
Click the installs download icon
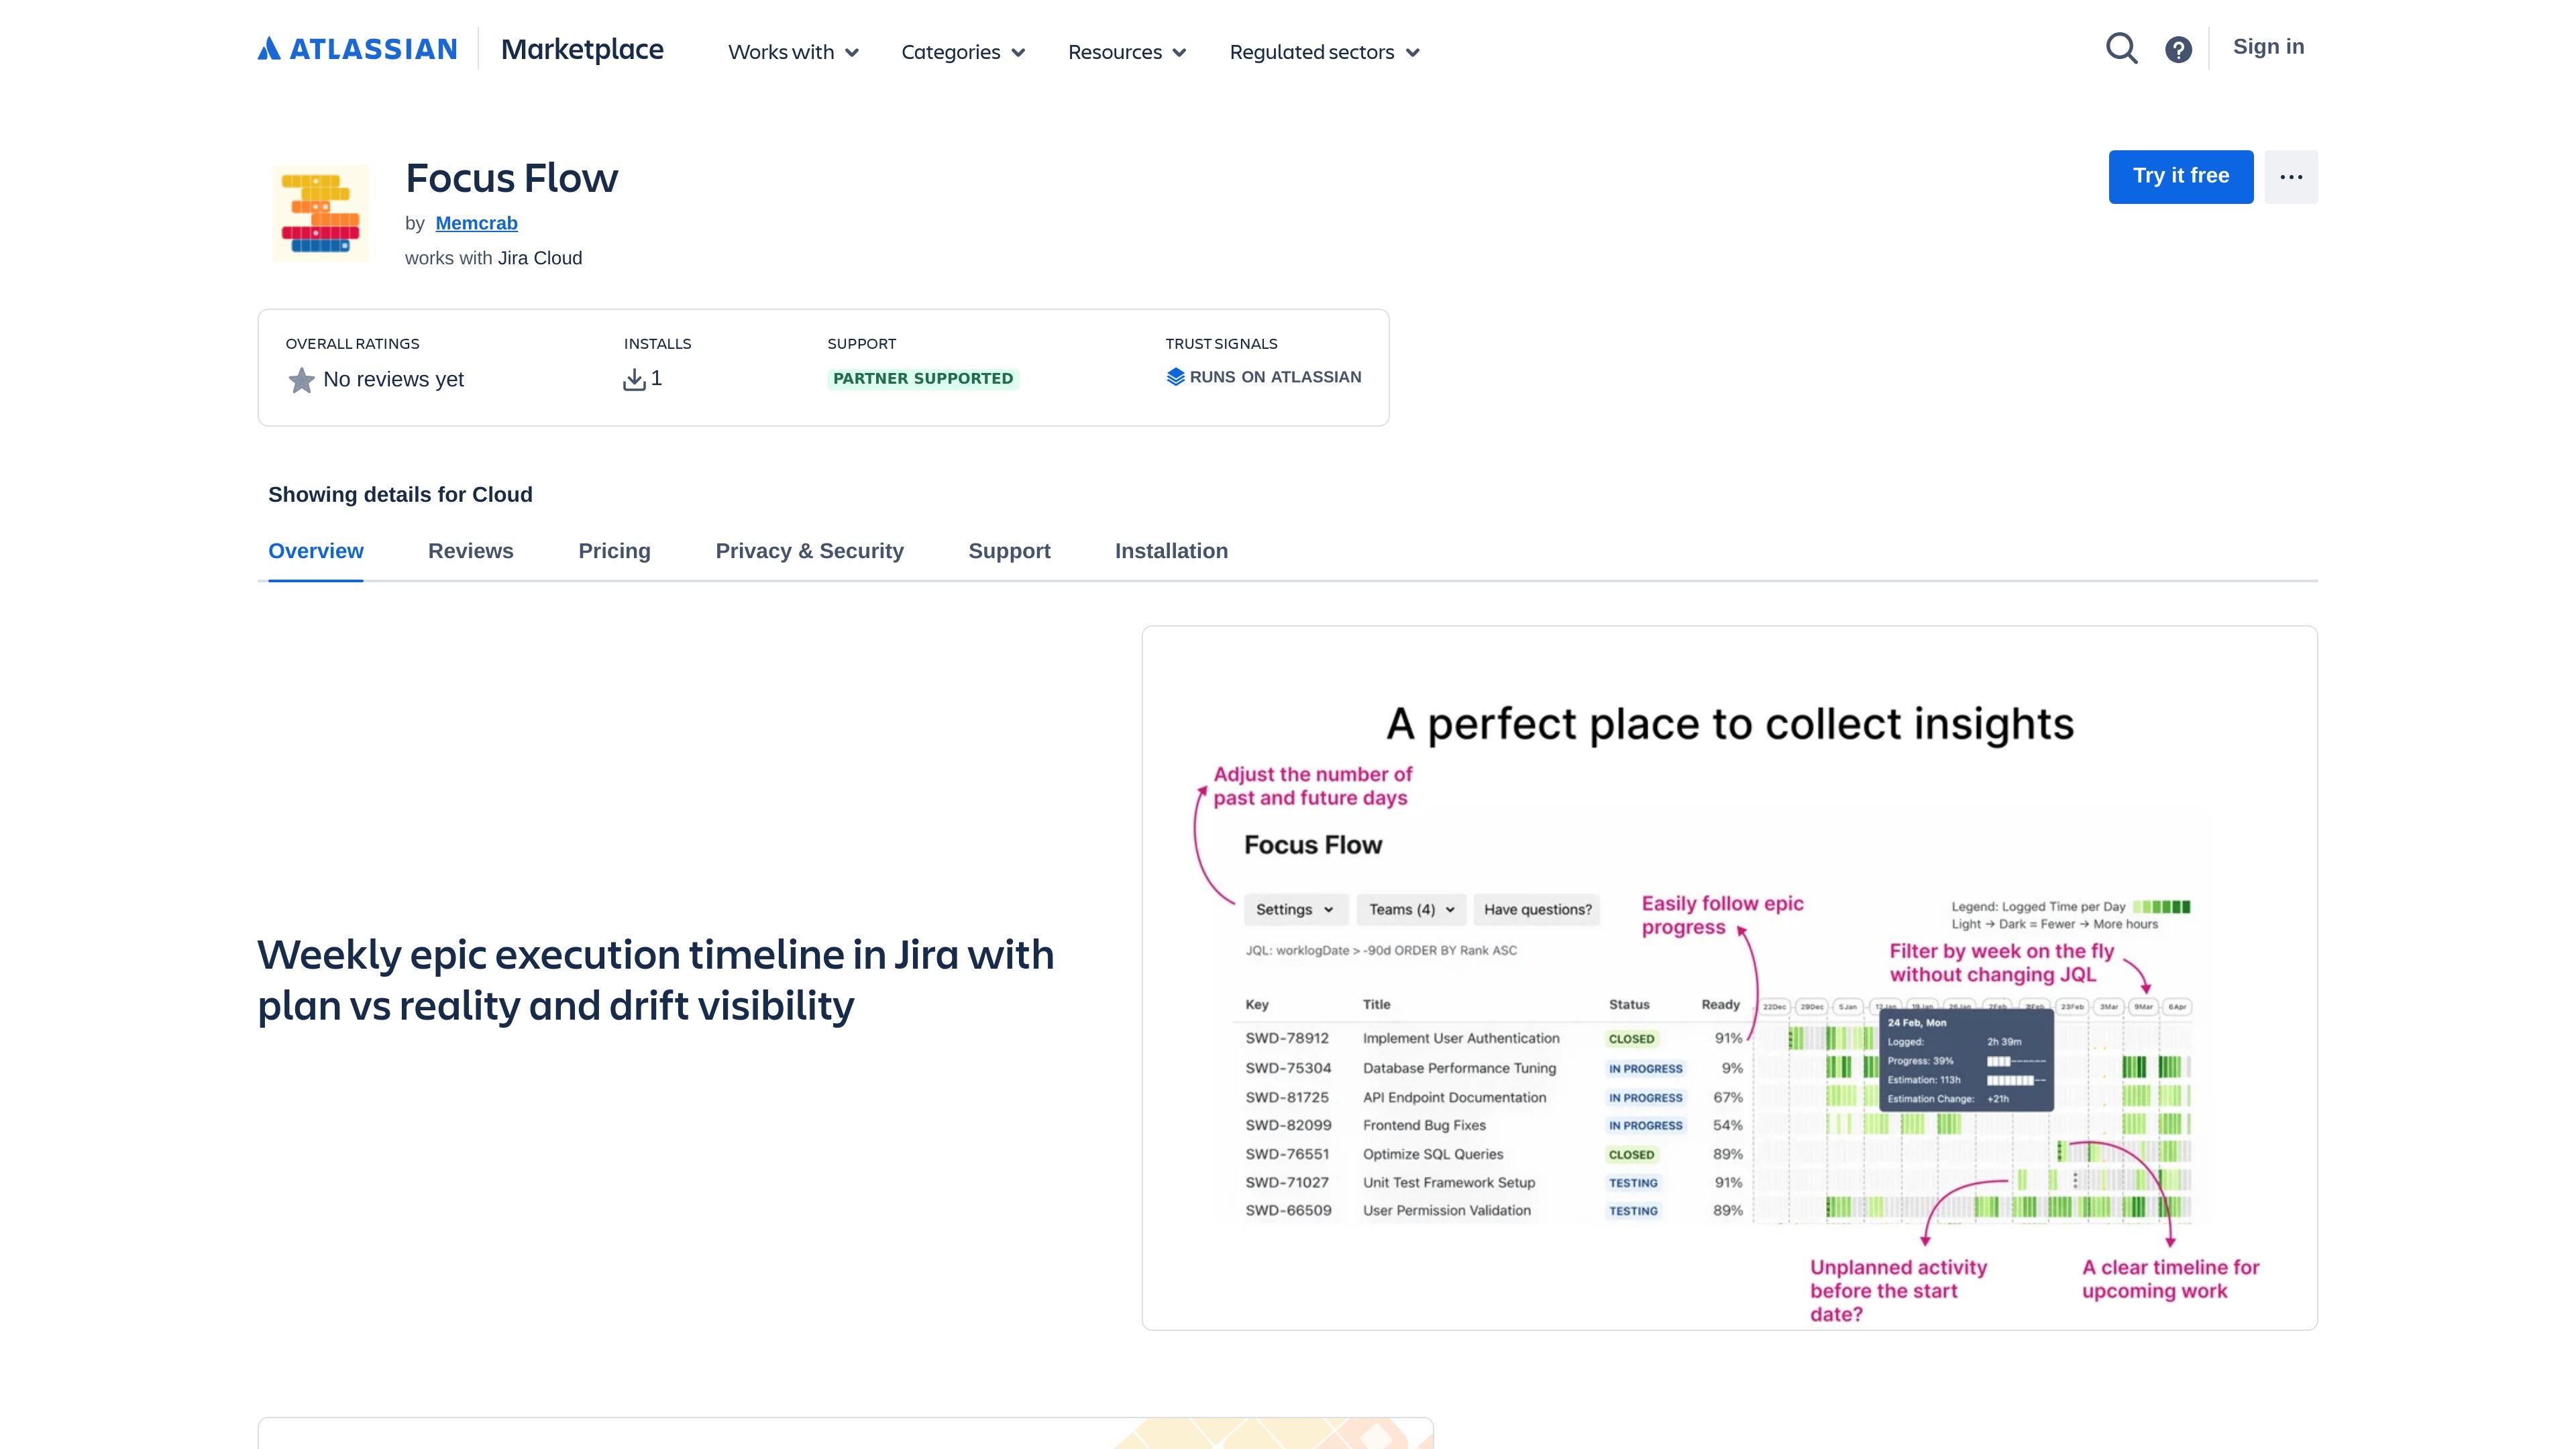pyautogui.click(x=634, y=380)
